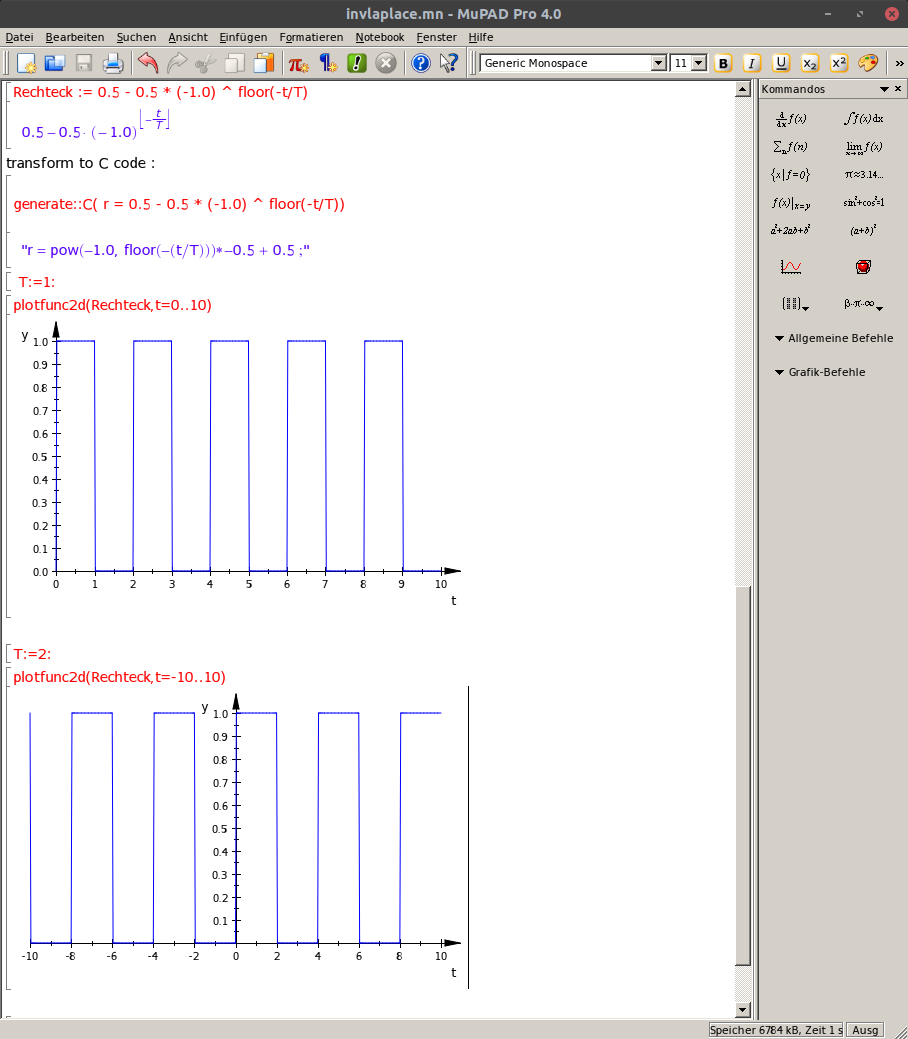This screenshot has height=1039, width=908.
Task: Click the T:=1: input line
Action: click(36, 282)
